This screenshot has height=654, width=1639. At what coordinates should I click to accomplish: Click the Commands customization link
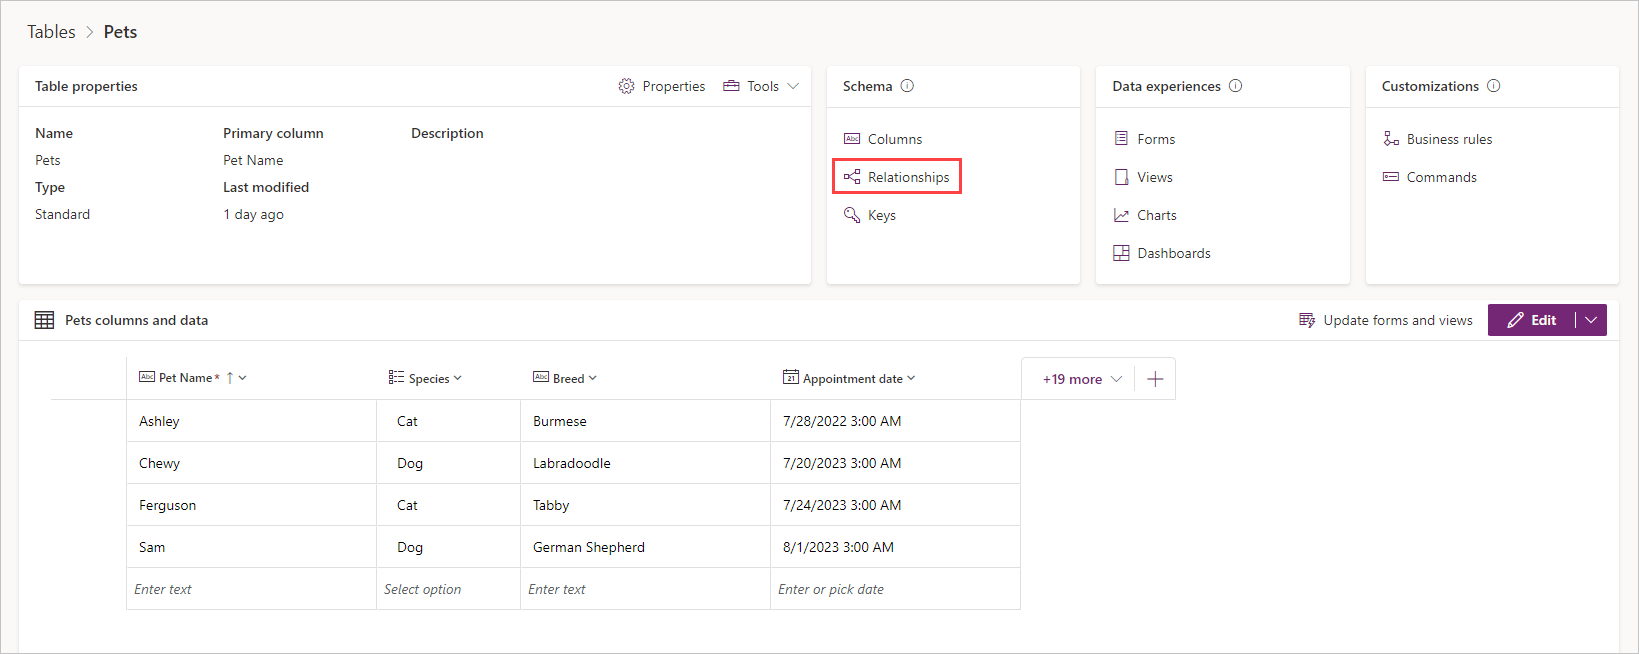click(x=1441, y=177)
